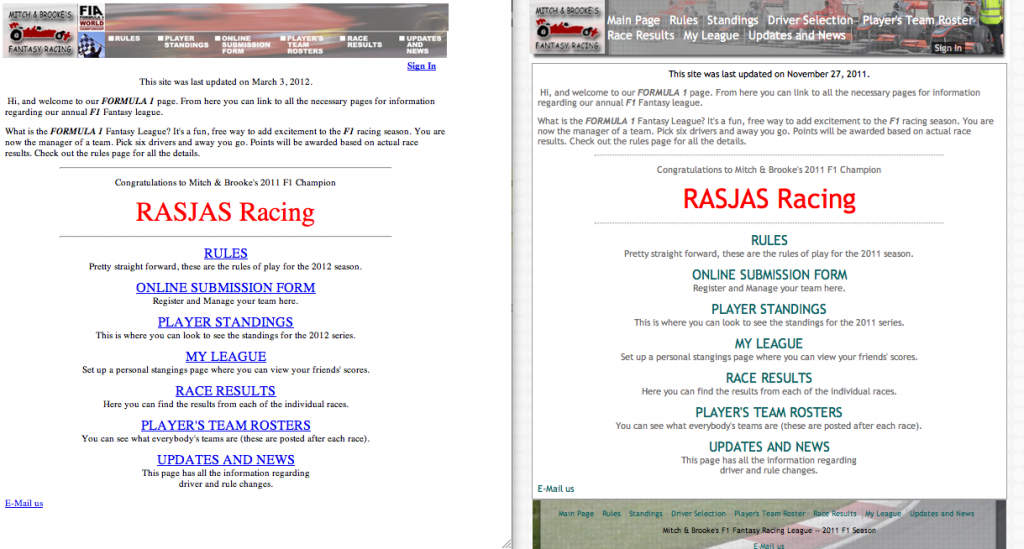This screenshot has height=549, width=1024.
Task: Select Player Standings in the gray banner menu
Action: click(186, 41)
